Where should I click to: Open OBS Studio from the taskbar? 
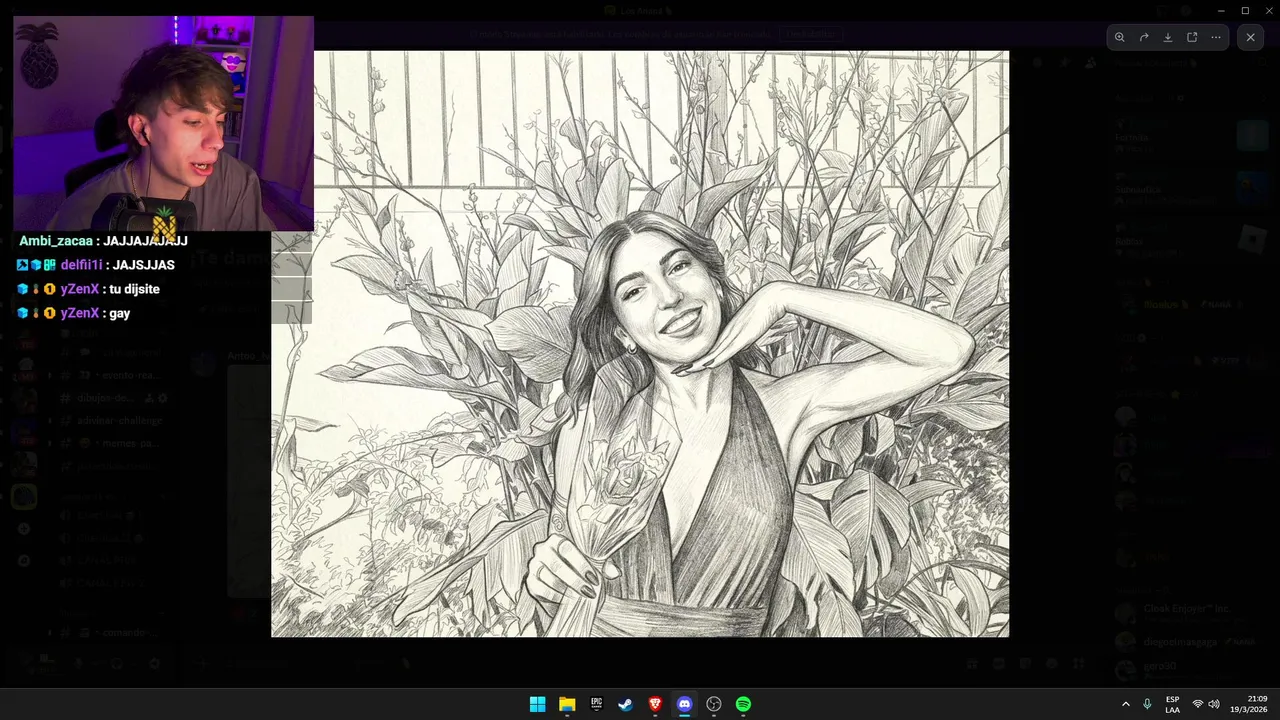pos(714,704)
